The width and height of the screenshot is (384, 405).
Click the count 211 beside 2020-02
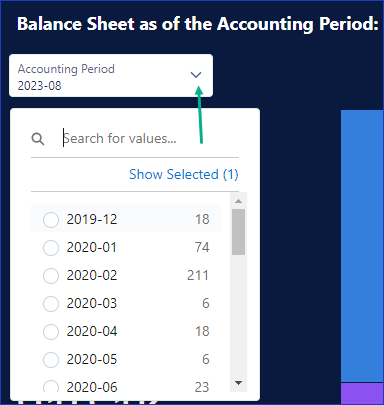click(x=198, y=276)
